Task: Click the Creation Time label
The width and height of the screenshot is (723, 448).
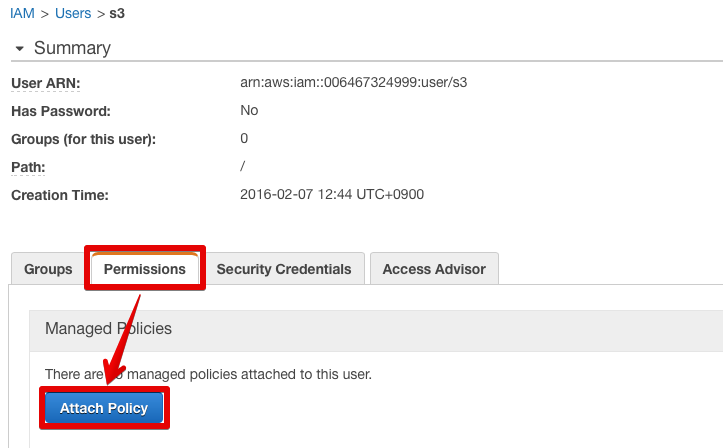Action: pyautogui.click(x=60, y=195)
